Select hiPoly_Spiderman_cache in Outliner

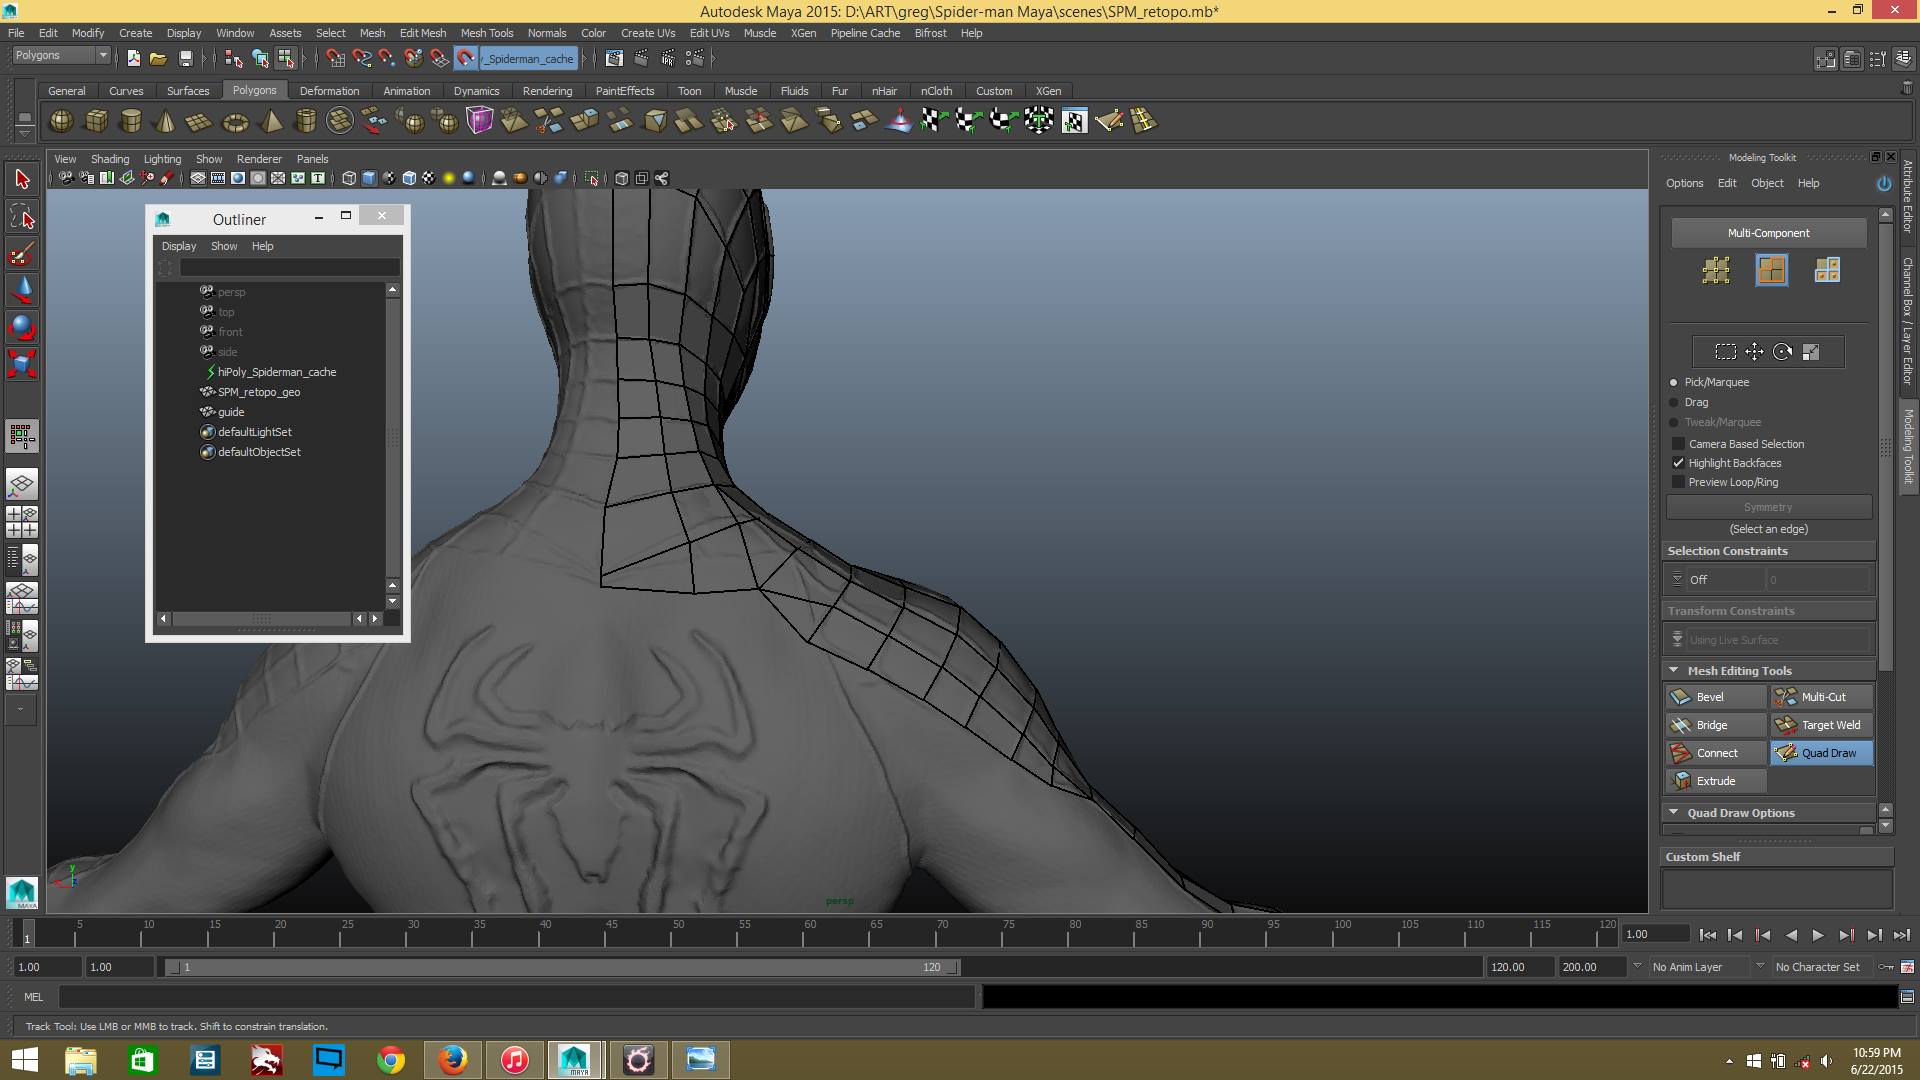277,372
